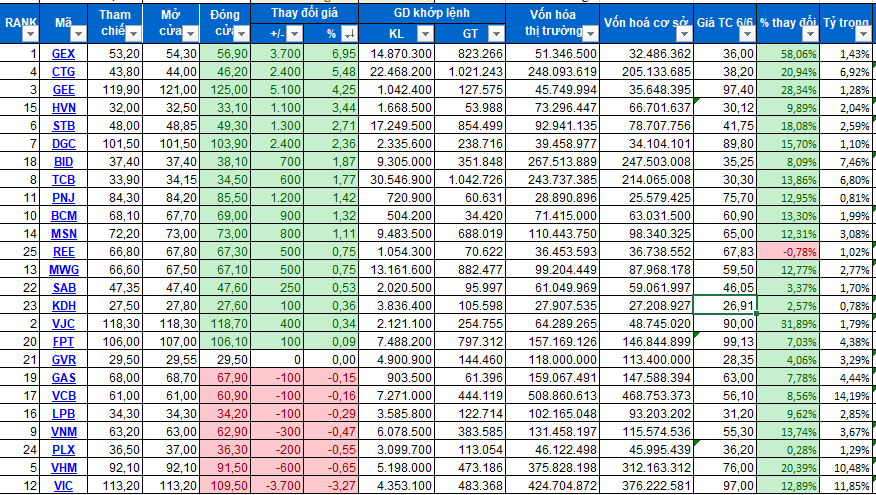Open the PNJ ticker link
876x495 pixels.
point(63,198)
